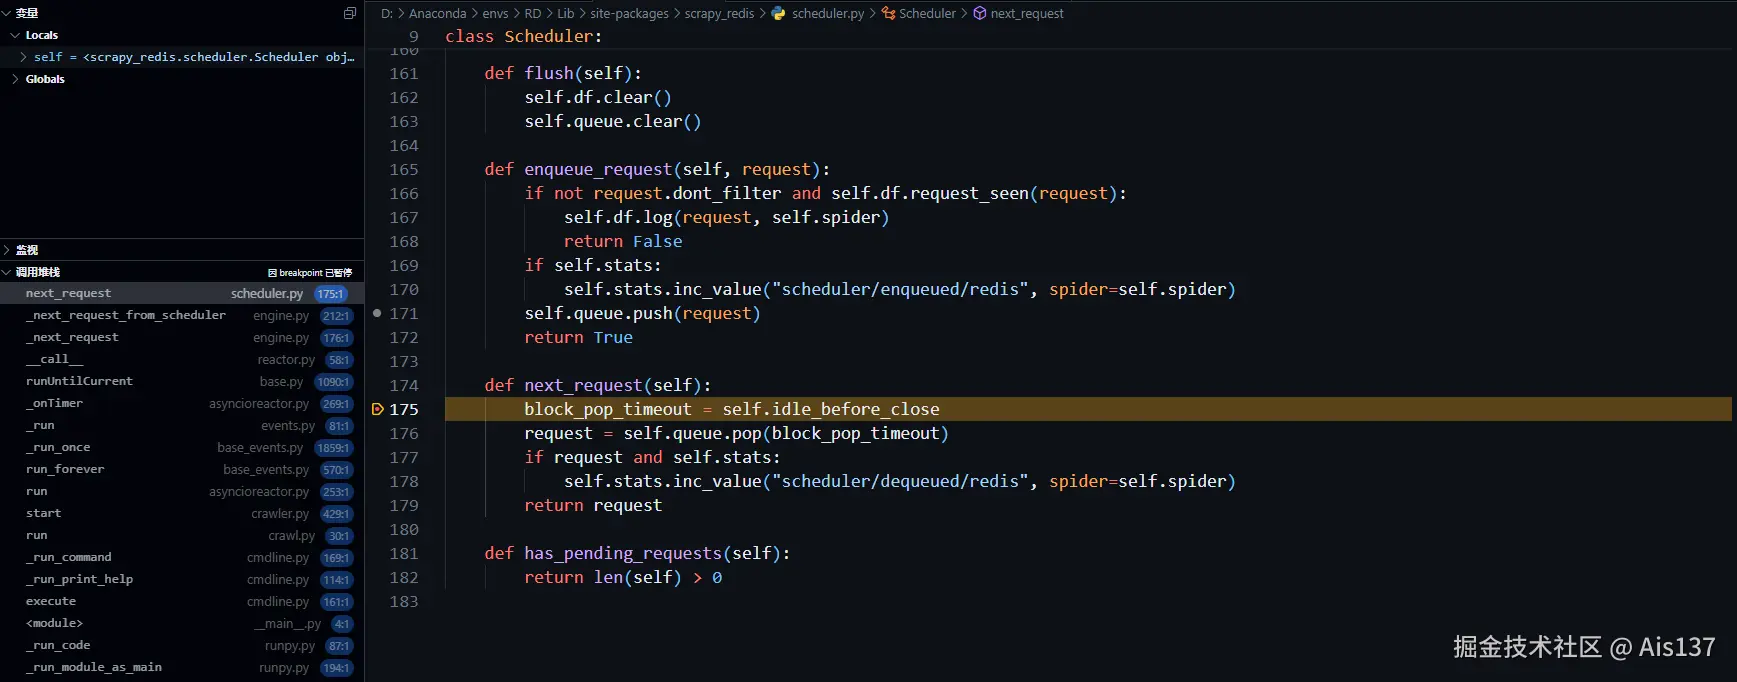Click 'has_pending_requests' function name
The image size is (1737, 682).
(623, 553)
